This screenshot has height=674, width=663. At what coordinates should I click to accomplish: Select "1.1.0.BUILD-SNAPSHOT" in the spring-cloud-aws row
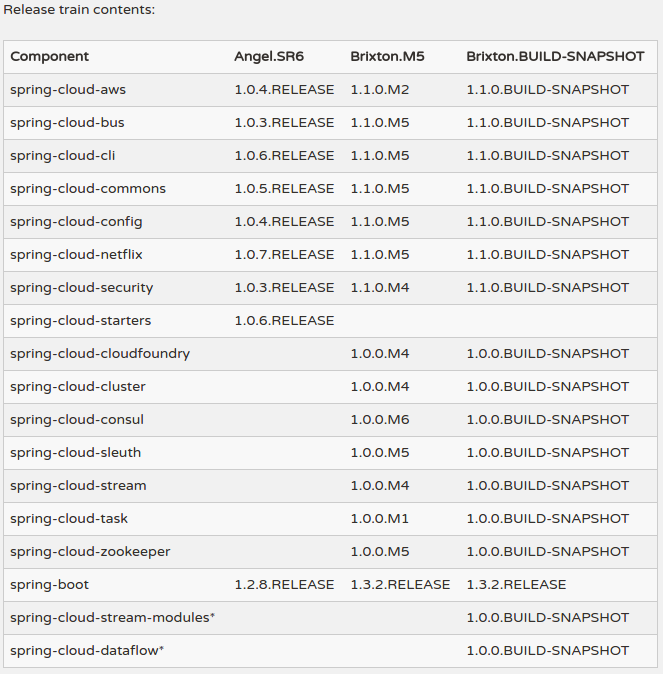pos(548,90)
